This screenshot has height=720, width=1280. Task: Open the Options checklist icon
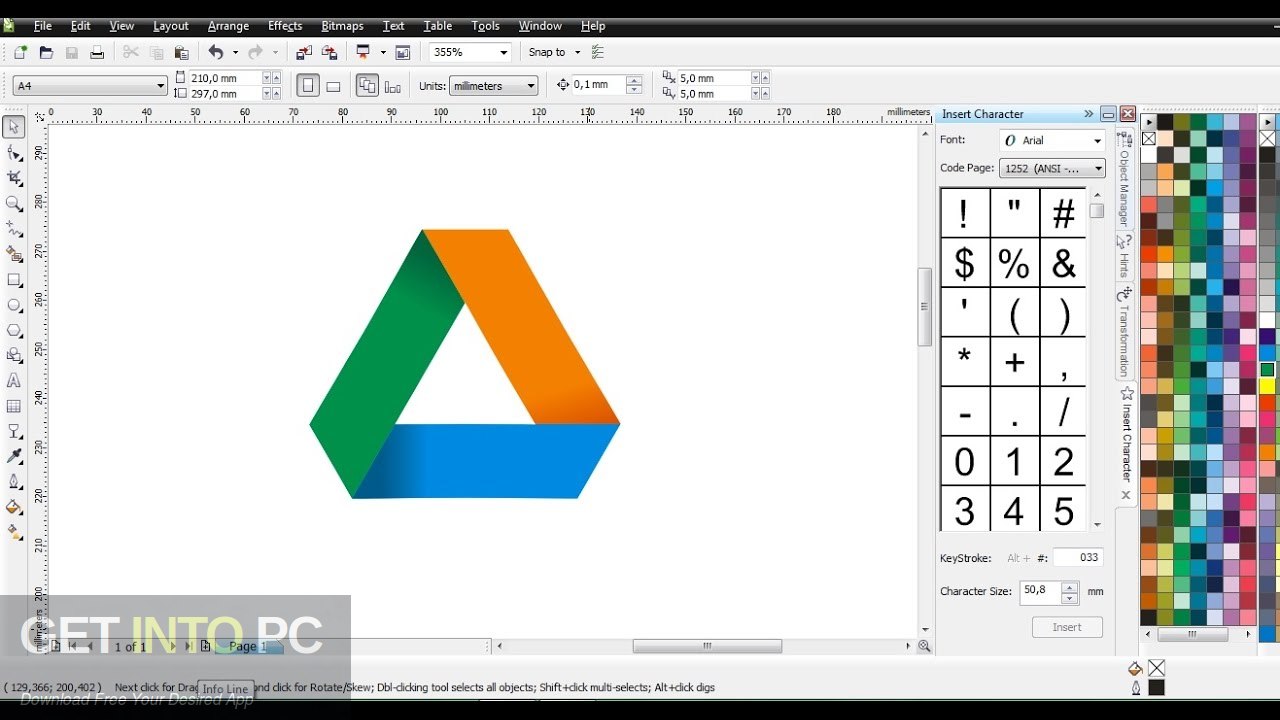point(598,52)
